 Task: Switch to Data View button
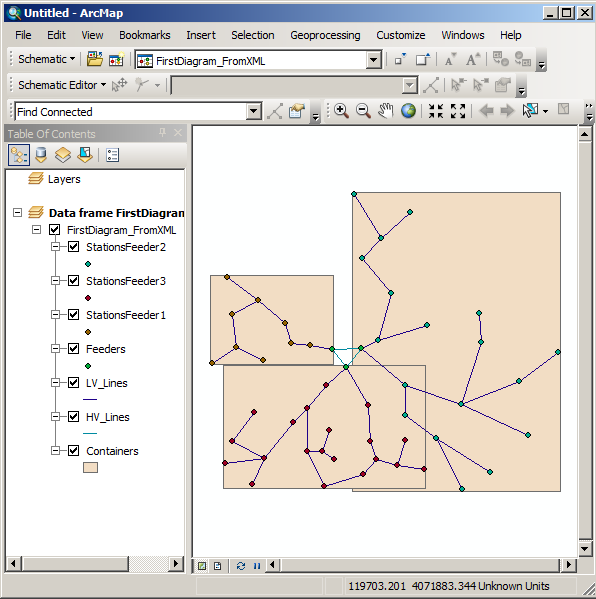[x=202, y=566]
